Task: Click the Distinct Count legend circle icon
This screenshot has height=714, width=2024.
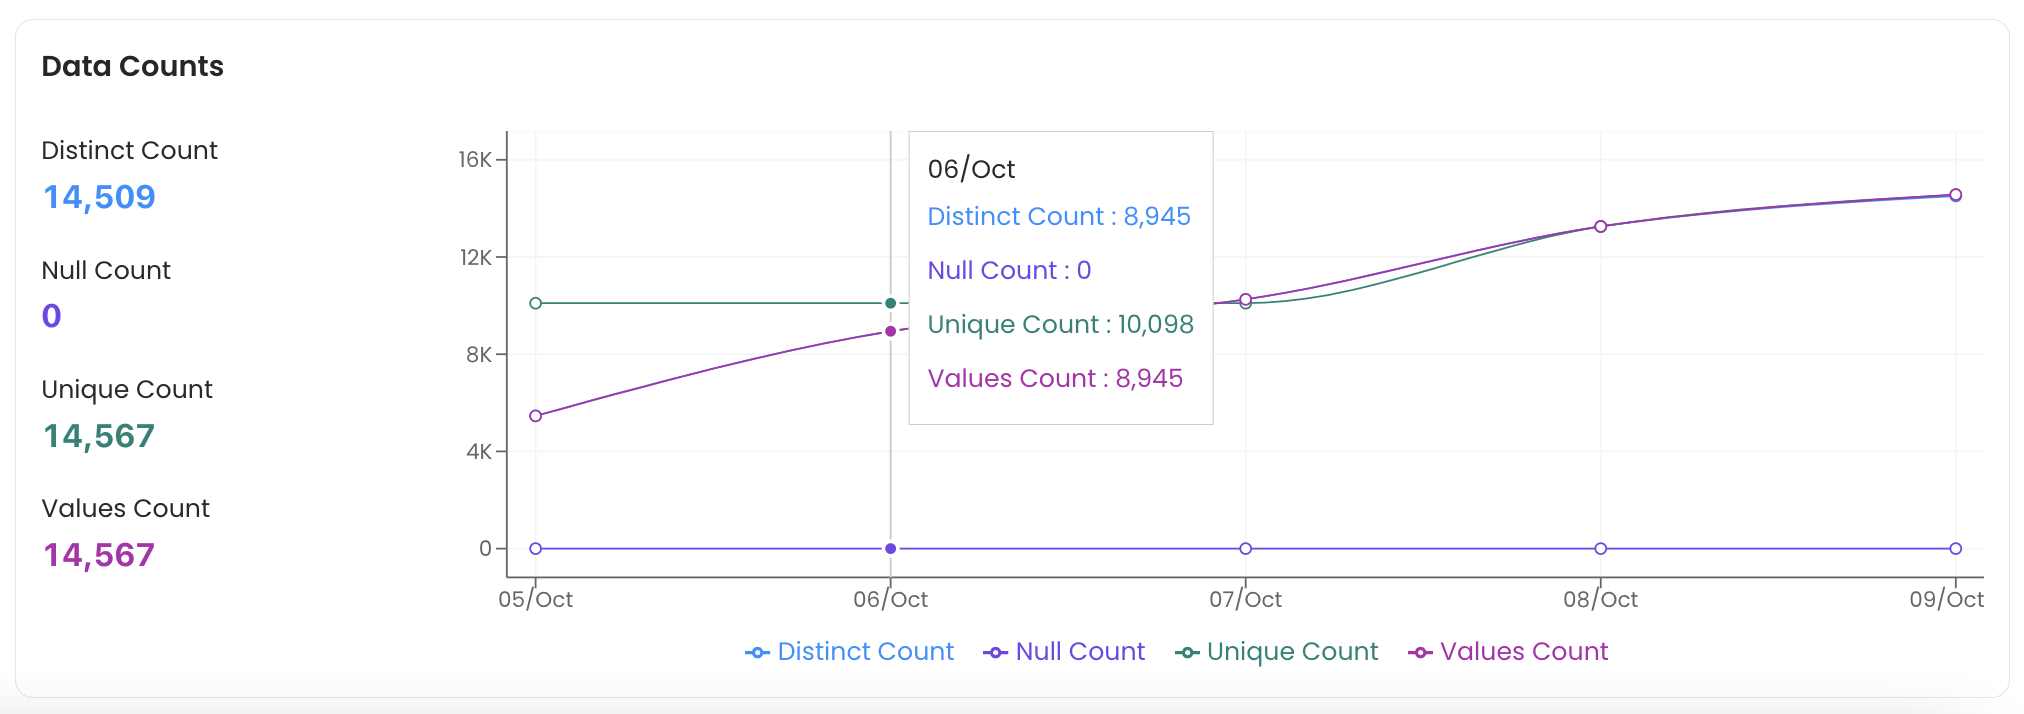Action: point(758,652)
